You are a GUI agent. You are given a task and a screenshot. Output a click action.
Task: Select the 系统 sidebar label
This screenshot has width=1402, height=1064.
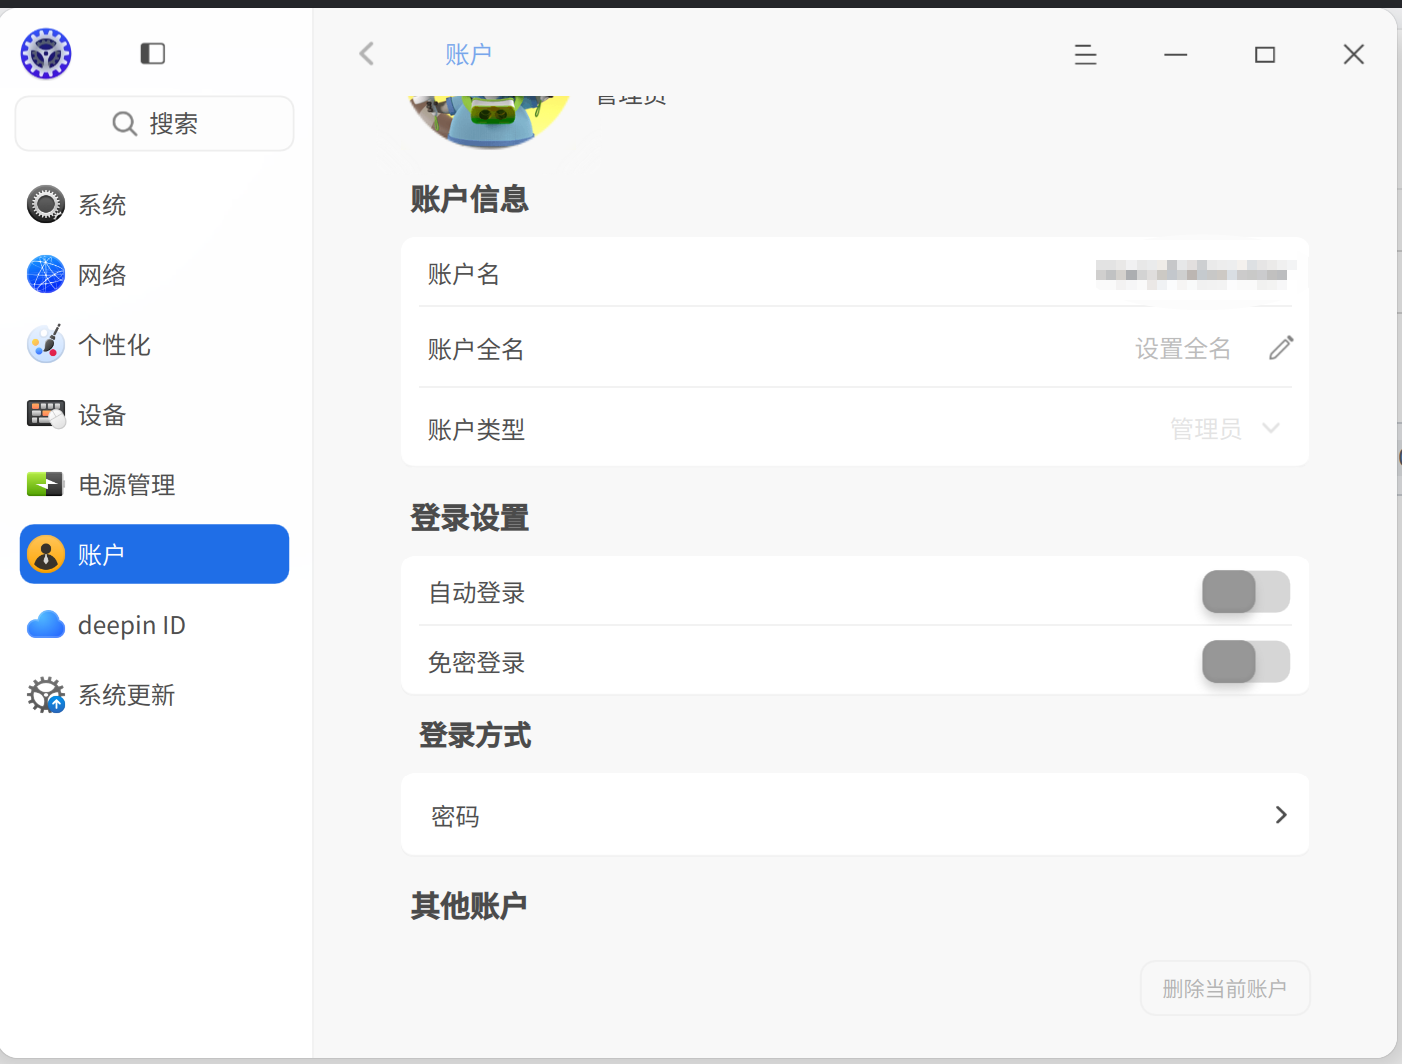[102, 205]
